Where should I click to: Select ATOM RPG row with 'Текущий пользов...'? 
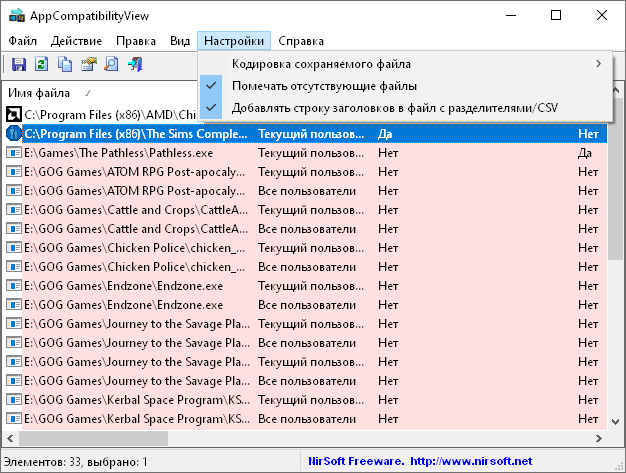(307, 172)
